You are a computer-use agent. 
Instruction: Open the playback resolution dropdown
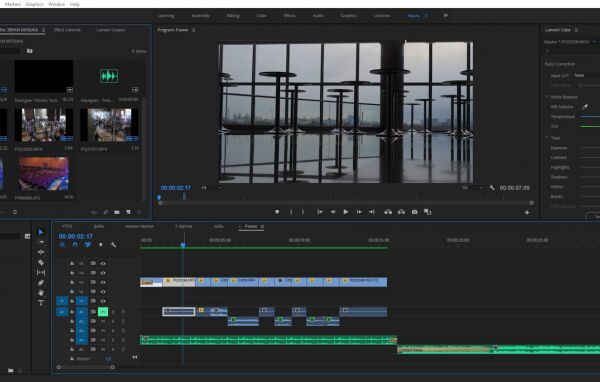(472, 188)
